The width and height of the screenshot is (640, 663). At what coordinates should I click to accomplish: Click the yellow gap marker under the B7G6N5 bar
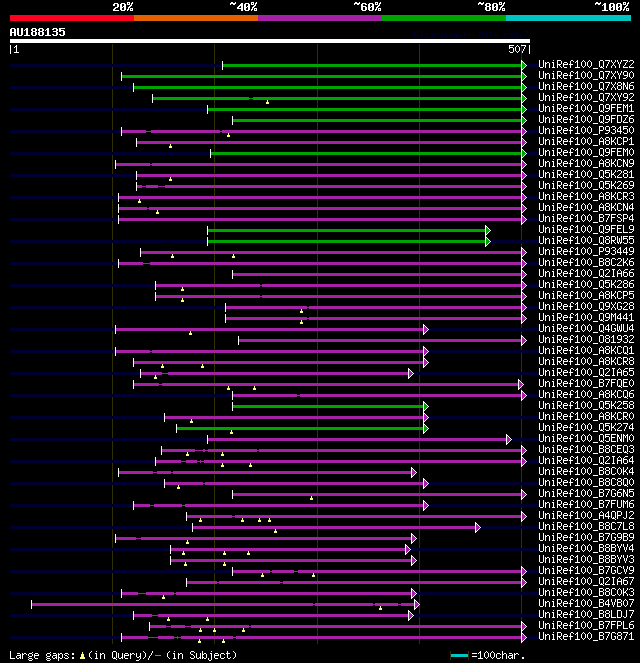pos(312,498)
